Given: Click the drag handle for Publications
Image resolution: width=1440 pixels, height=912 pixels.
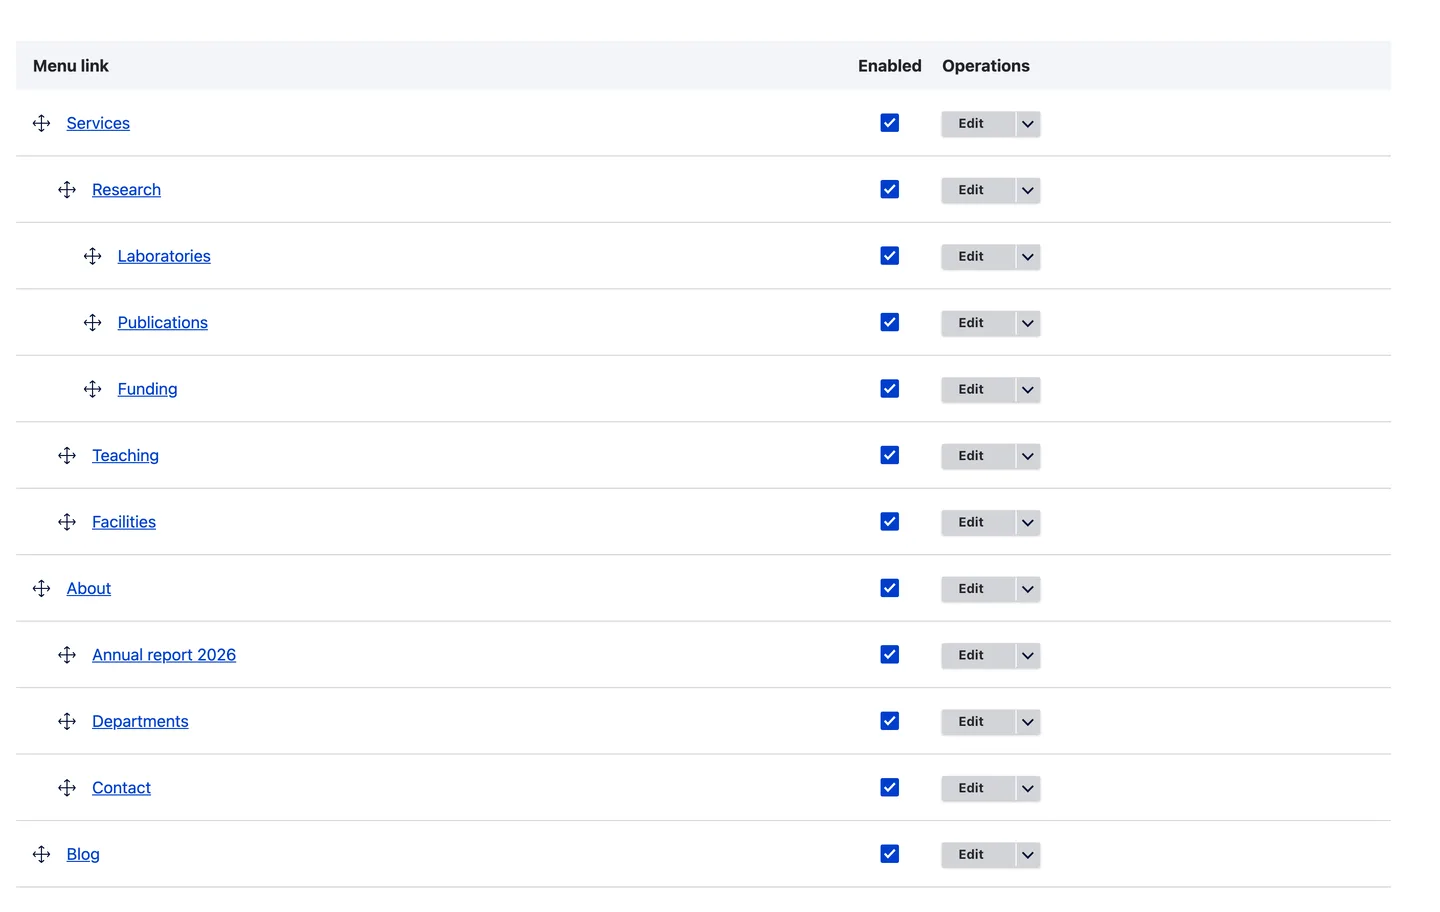Looking at the screenshot, I should (92, 323).
